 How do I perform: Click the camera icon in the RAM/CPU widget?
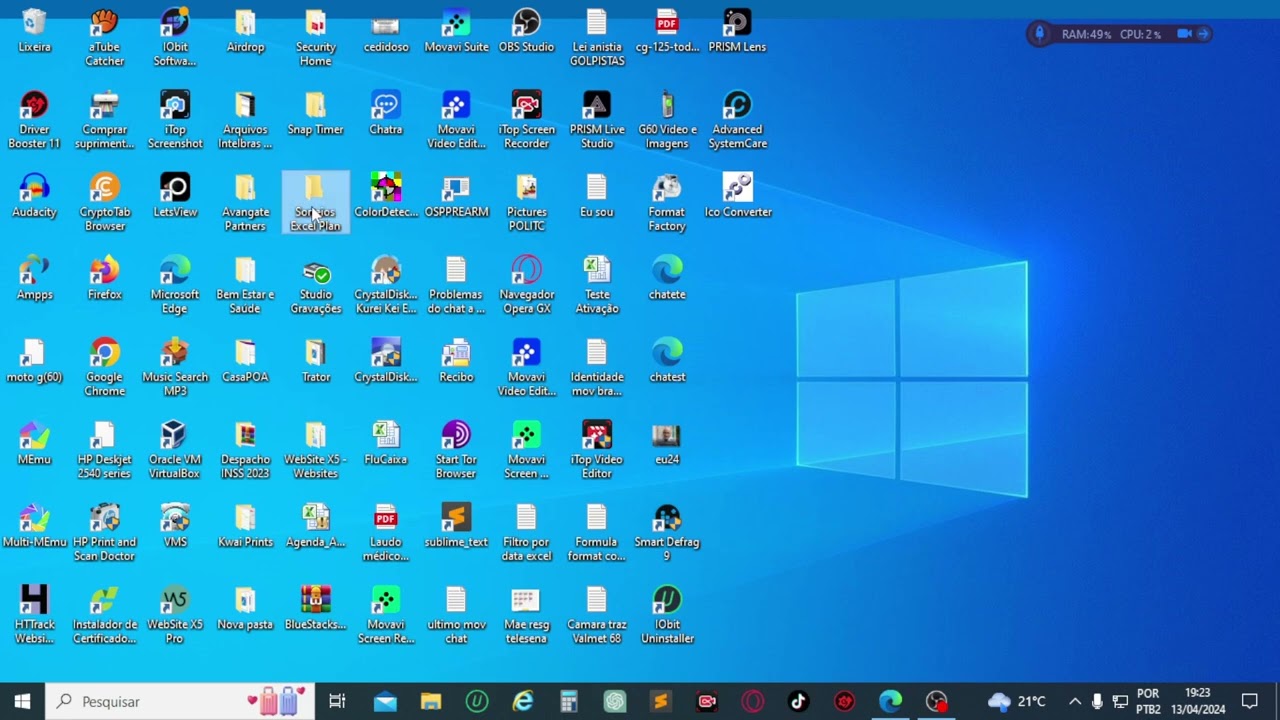pyautogui.click(x=1184, y=34)
